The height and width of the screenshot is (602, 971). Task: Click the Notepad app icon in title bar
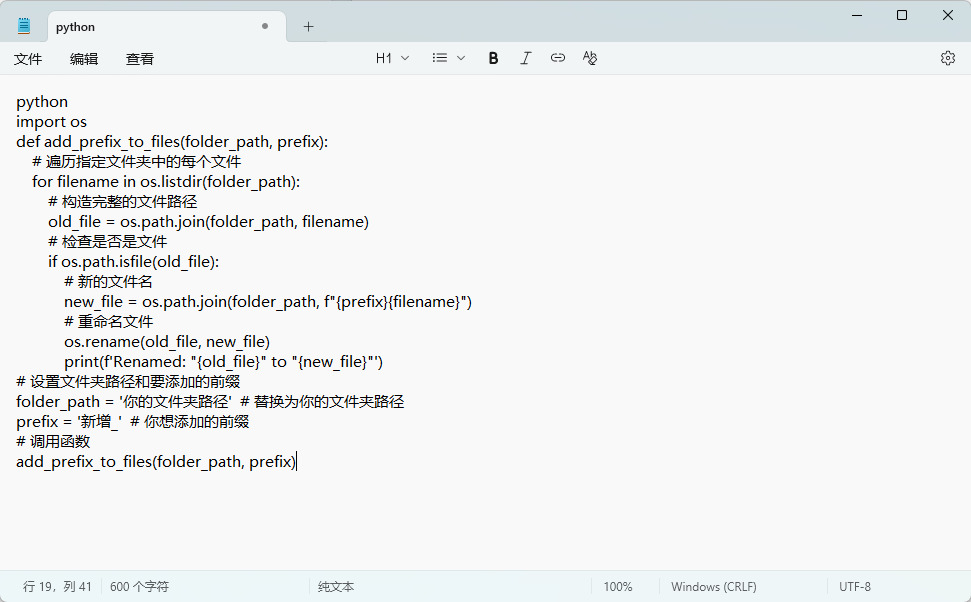24,26
